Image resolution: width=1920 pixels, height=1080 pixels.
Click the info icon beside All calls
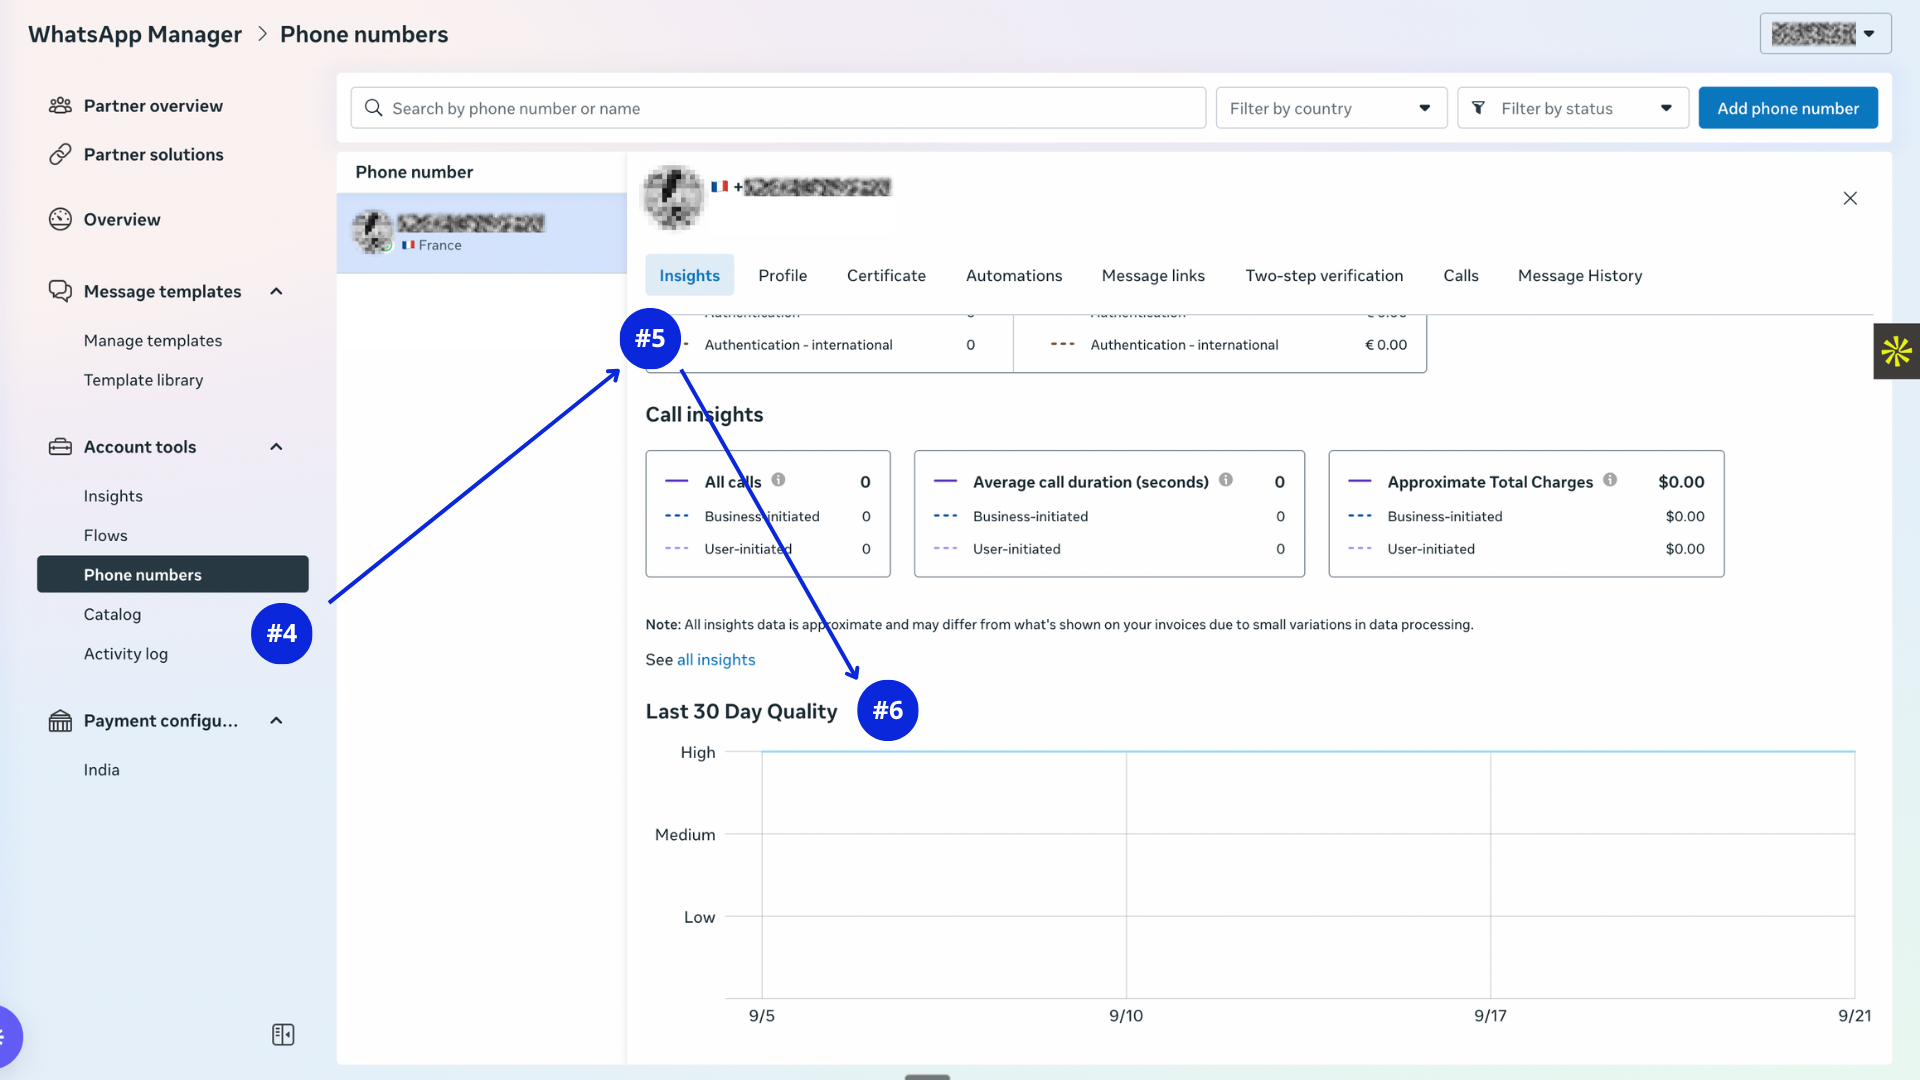pos(778,480)
